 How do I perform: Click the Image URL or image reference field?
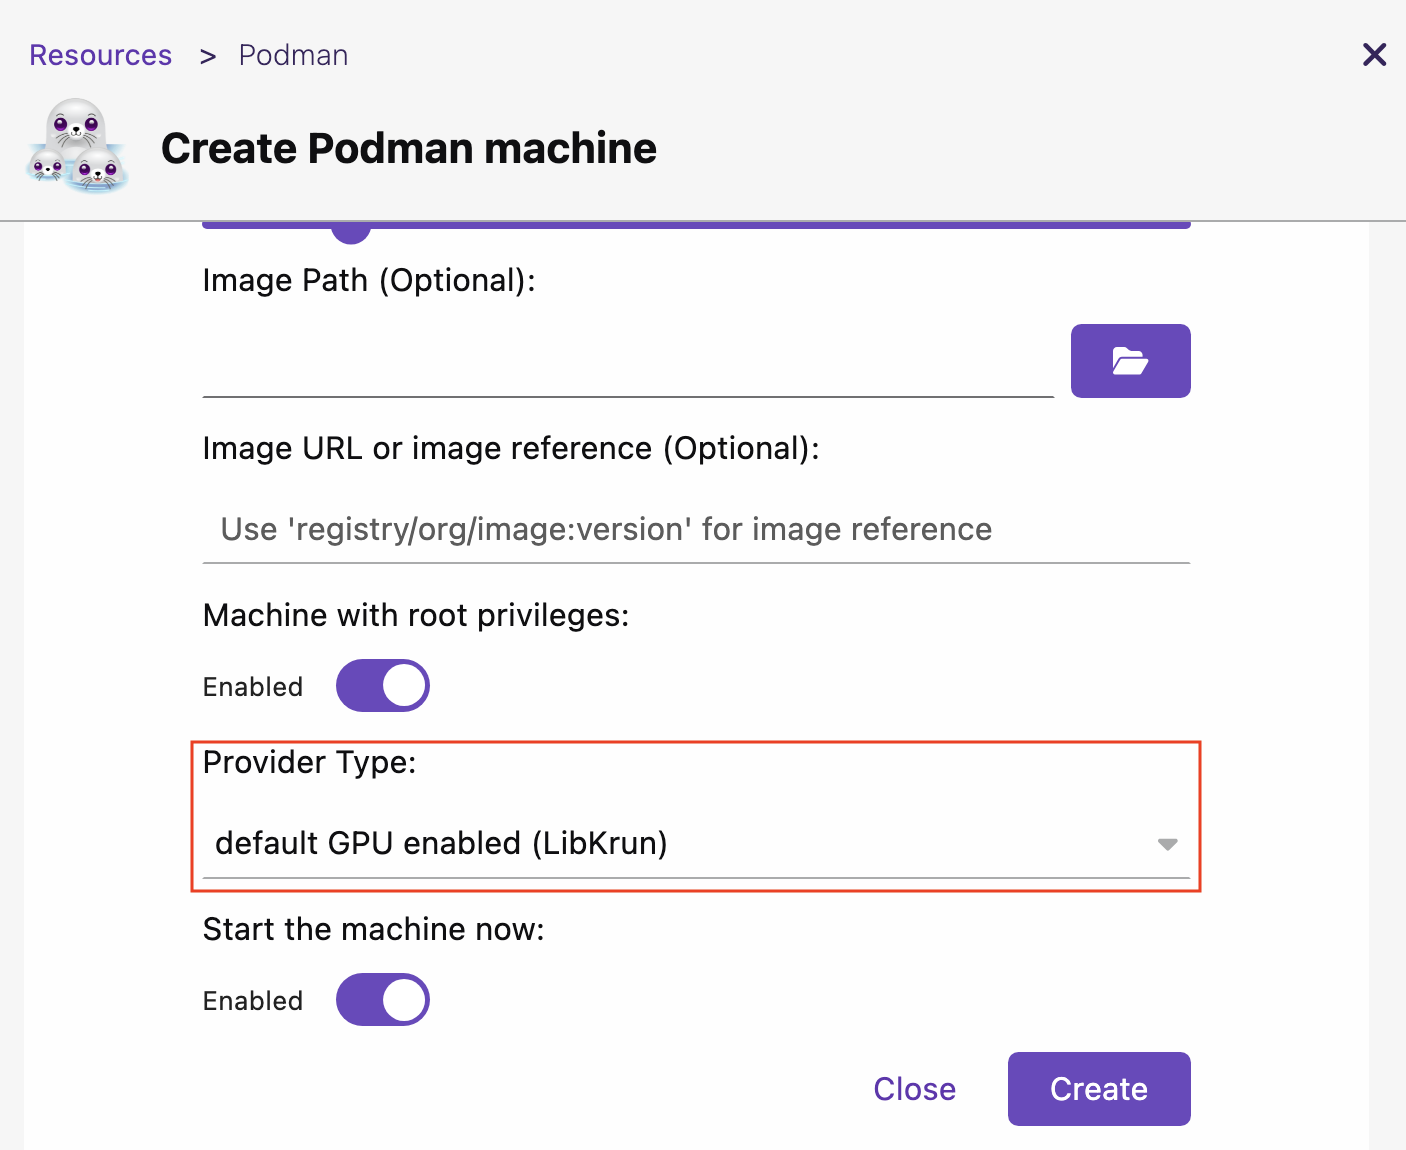pos(696,529)
